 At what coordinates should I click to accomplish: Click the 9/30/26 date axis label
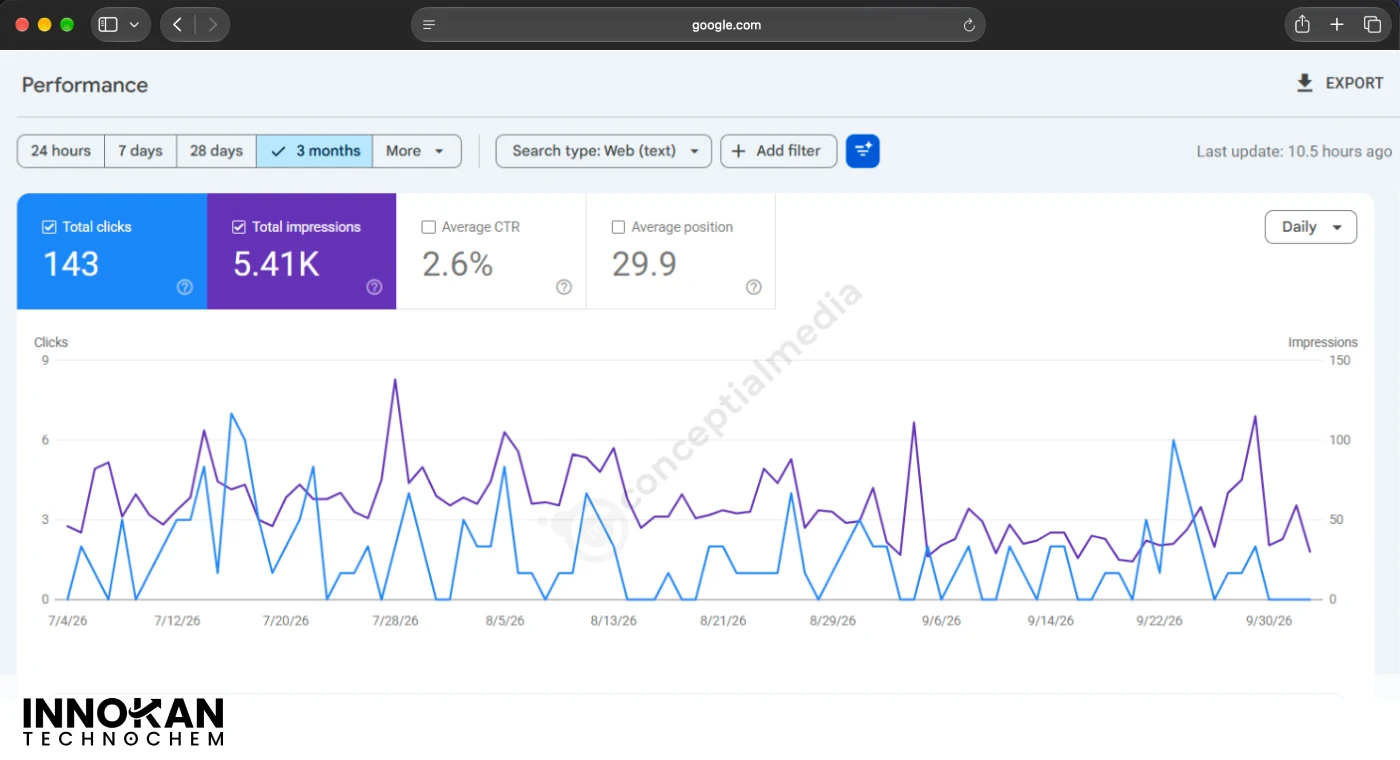[1269, 621]
